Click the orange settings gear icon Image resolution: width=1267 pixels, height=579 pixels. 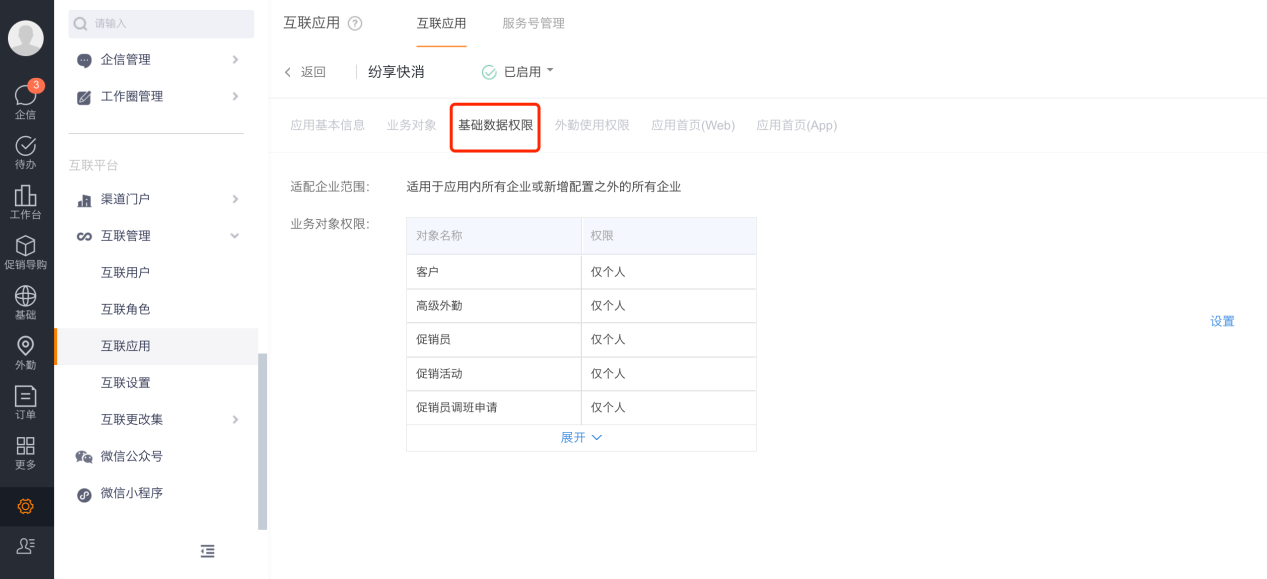pos(26,506)
